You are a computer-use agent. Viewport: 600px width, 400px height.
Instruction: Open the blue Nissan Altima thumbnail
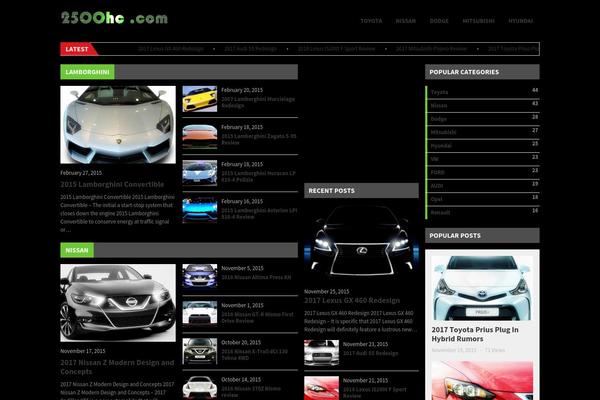tap(199, 276)
